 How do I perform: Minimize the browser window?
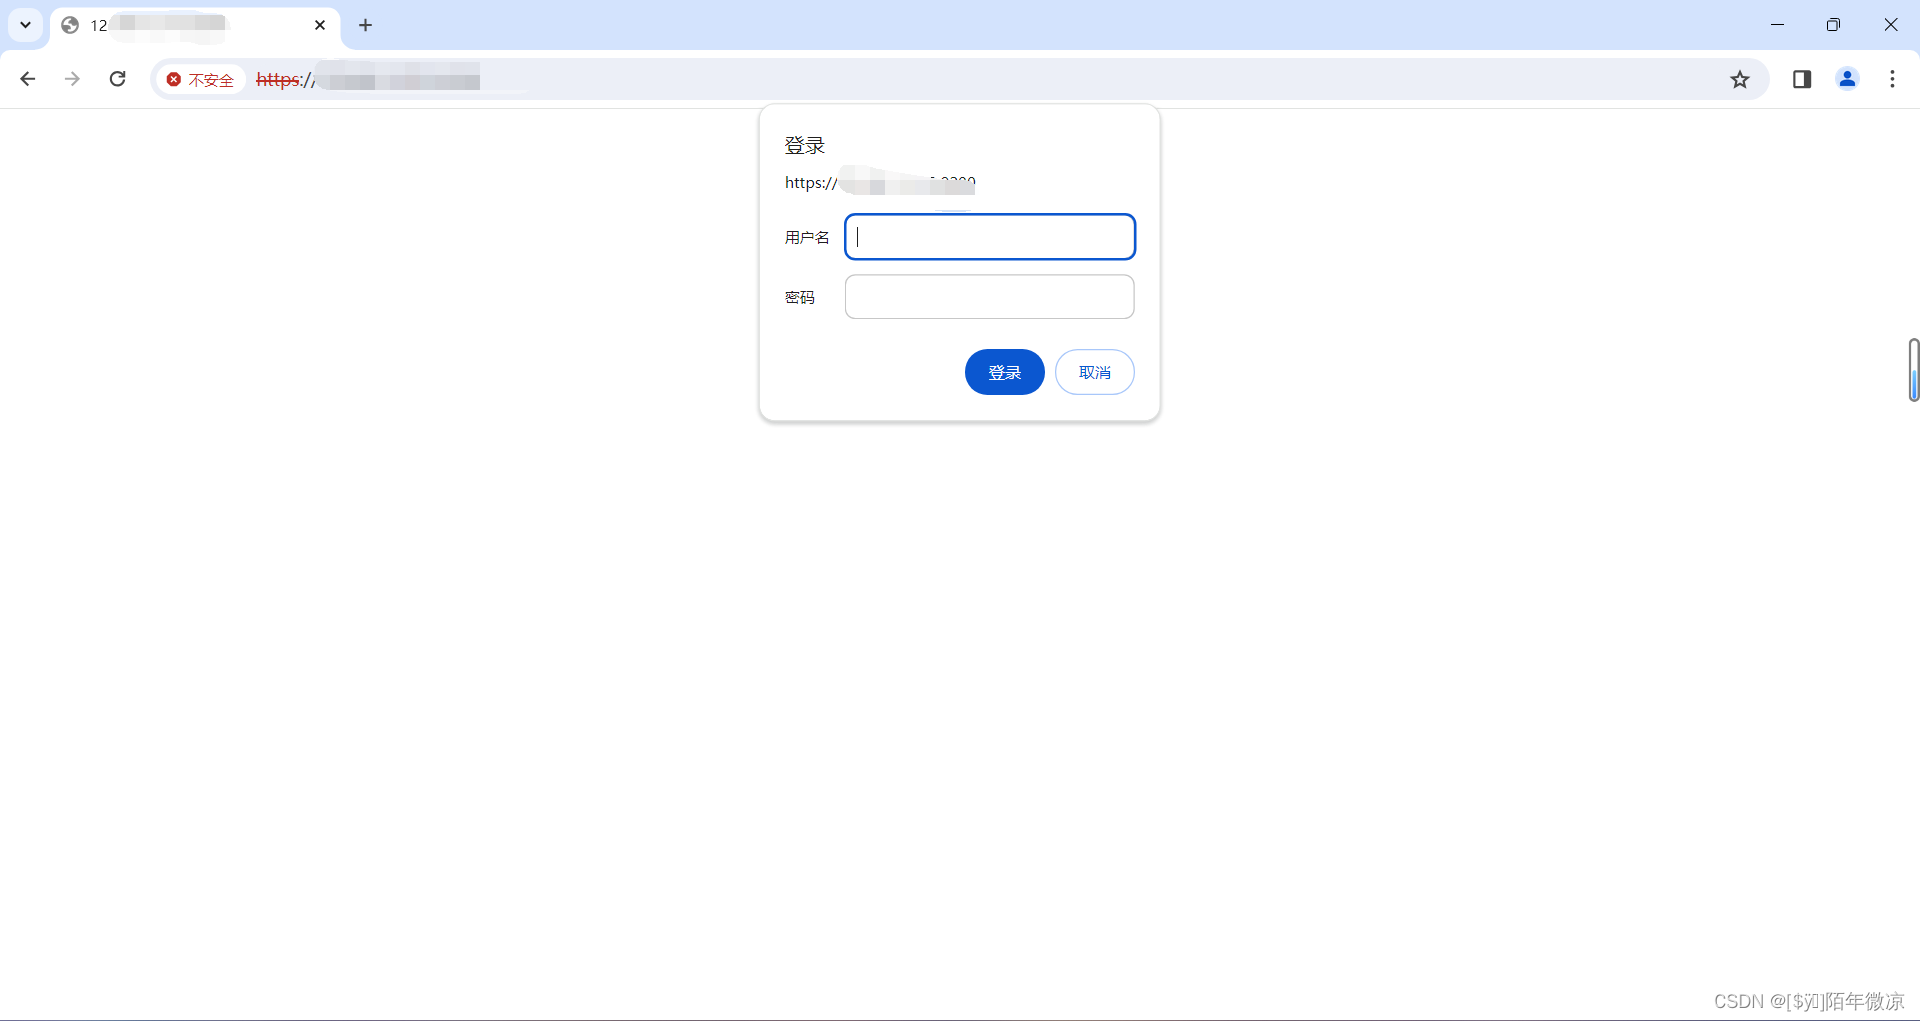click(1777, 25)
